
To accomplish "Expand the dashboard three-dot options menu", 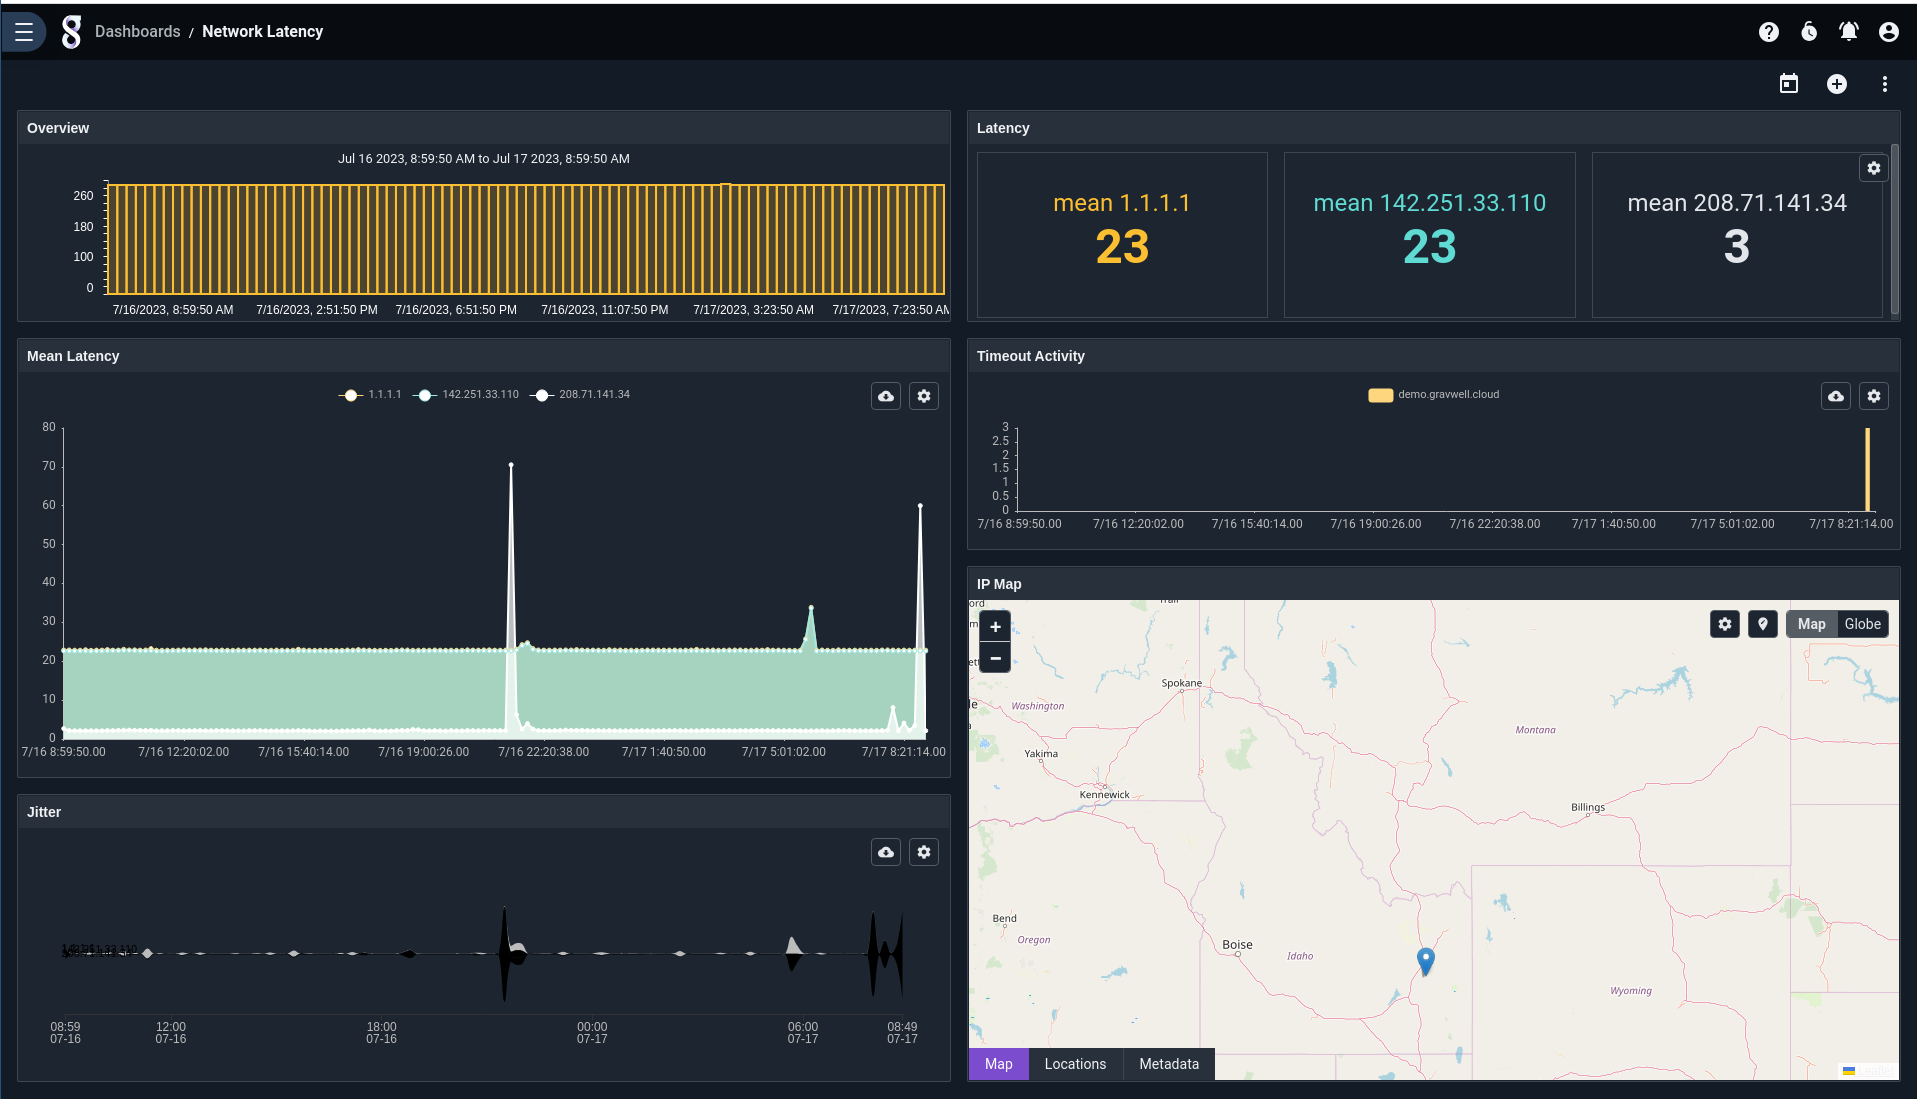I will pyautogui.click(x=1884, y=84).
